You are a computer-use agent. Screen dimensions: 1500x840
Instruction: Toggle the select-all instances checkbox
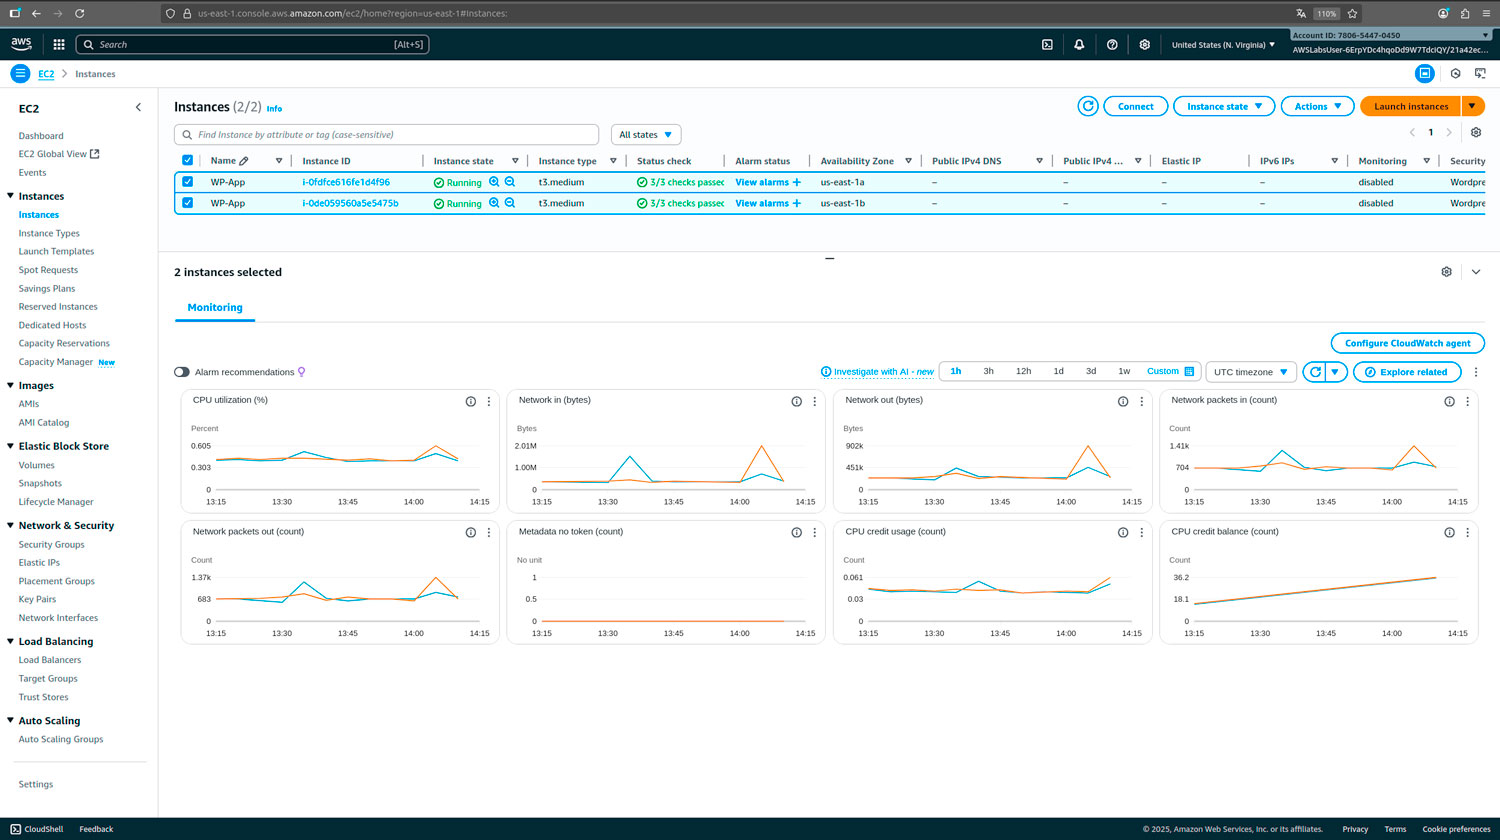click(x=187, y=161)
